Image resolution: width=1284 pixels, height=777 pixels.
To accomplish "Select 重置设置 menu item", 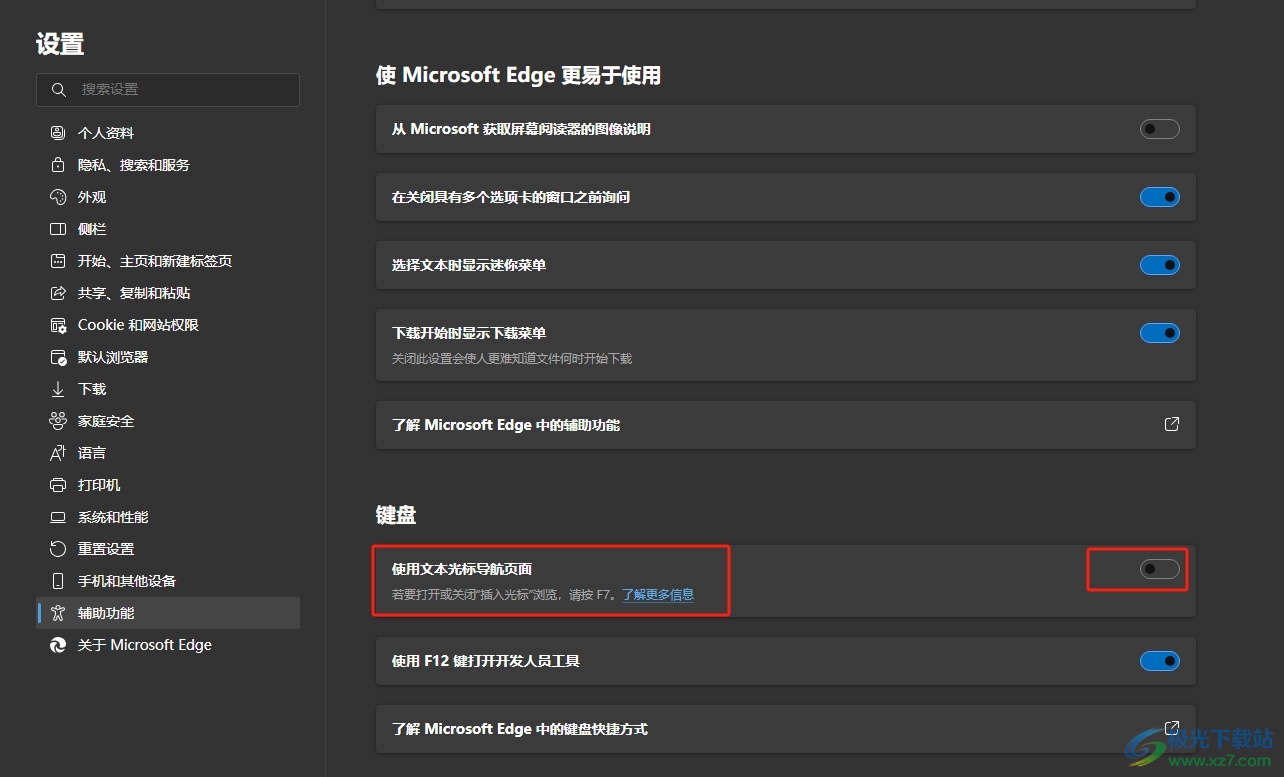I will [168, 549].
